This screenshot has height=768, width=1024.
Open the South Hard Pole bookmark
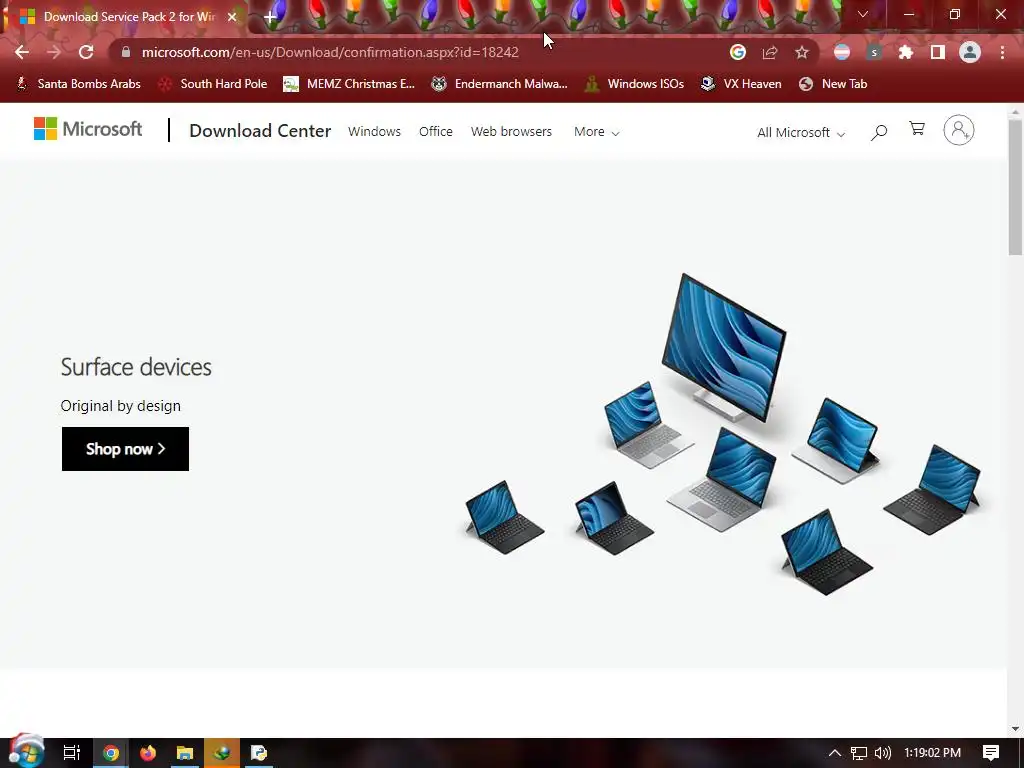[213, 84]
